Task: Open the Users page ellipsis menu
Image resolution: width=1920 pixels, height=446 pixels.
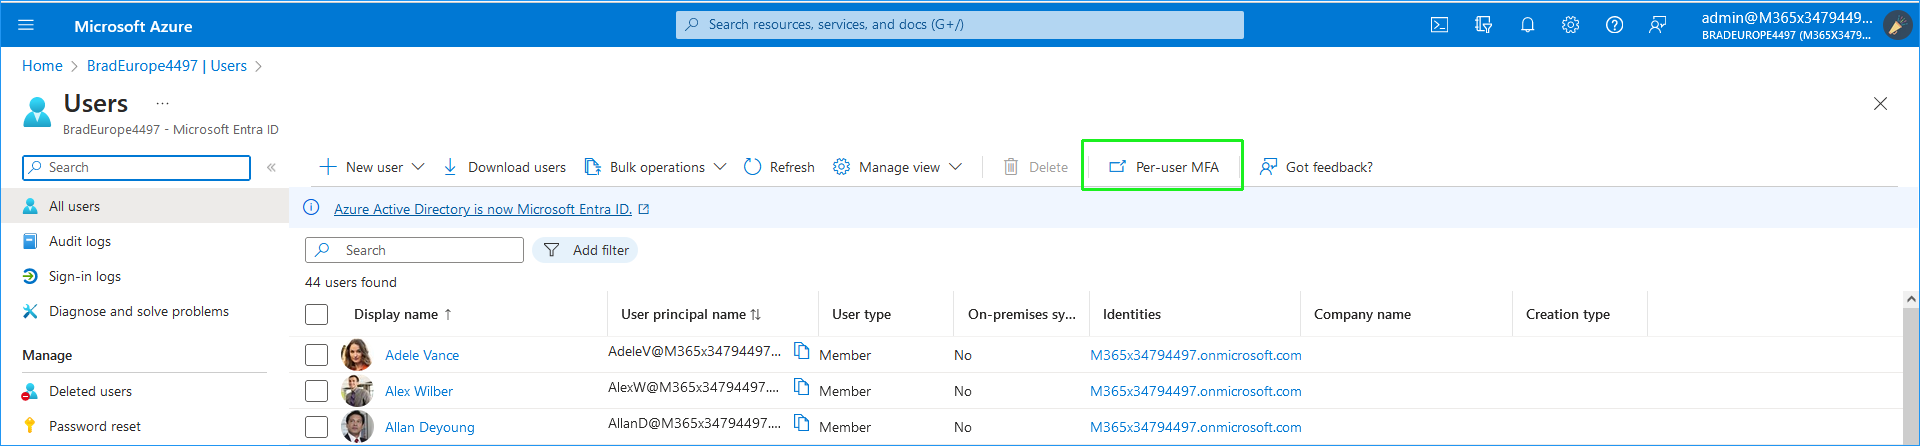Action: pyautogui.click(x=162, y=103)
